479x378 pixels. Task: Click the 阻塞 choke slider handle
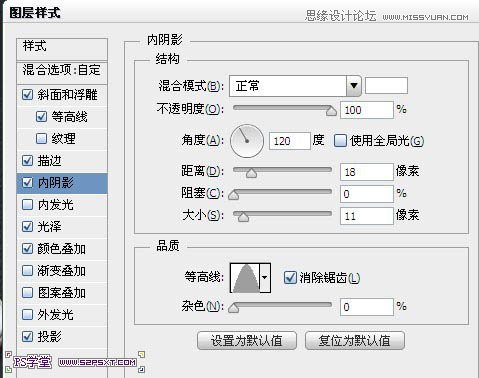coord(234,195)
